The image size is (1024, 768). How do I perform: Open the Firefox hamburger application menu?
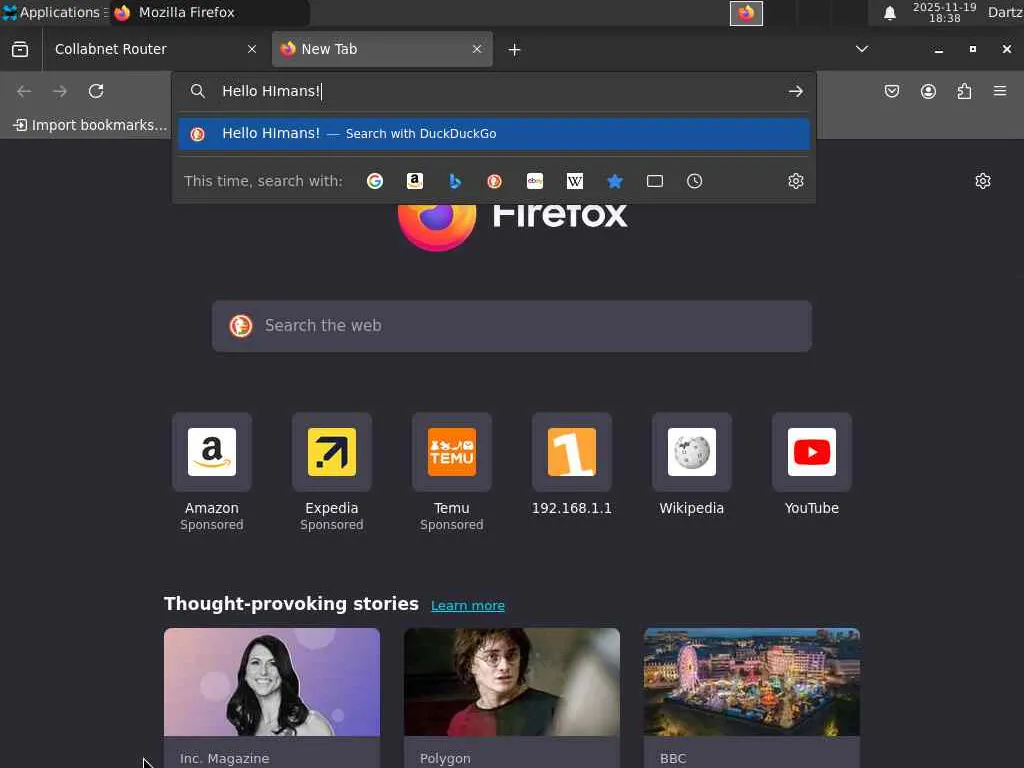(1000, 91)
